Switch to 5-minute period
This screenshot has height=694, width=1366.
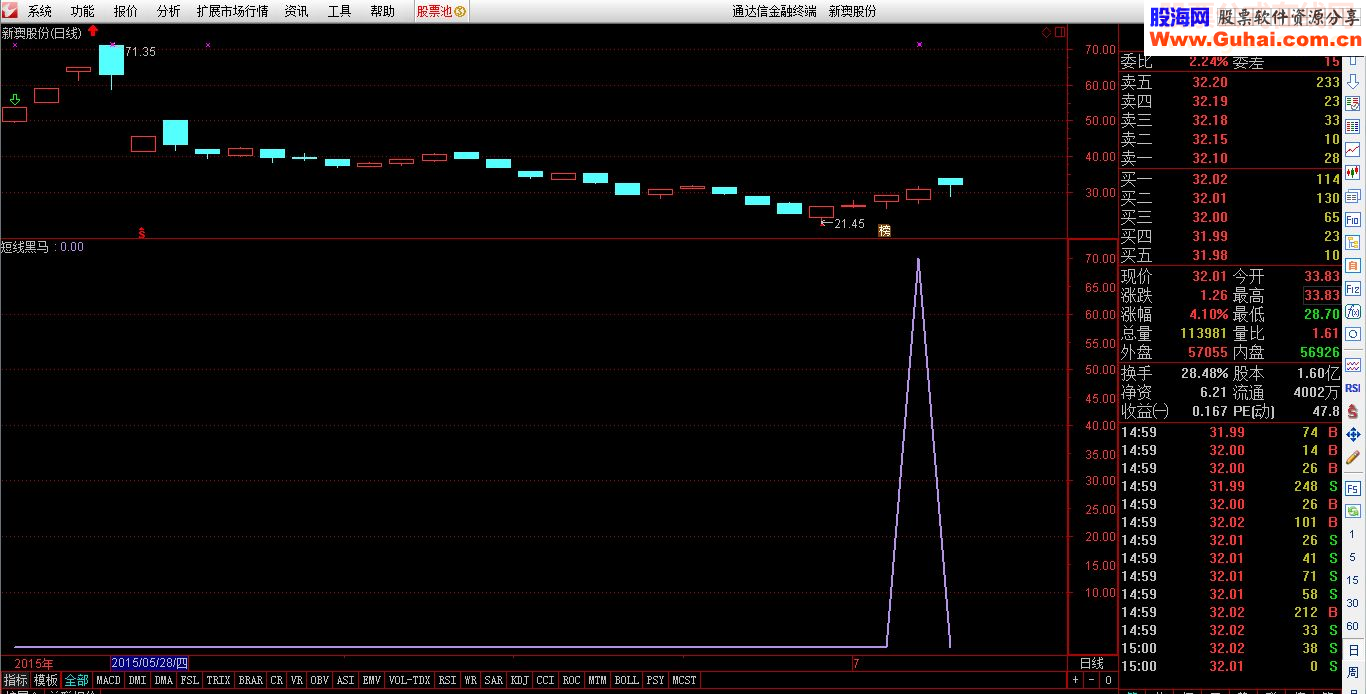click(1353, 559)
